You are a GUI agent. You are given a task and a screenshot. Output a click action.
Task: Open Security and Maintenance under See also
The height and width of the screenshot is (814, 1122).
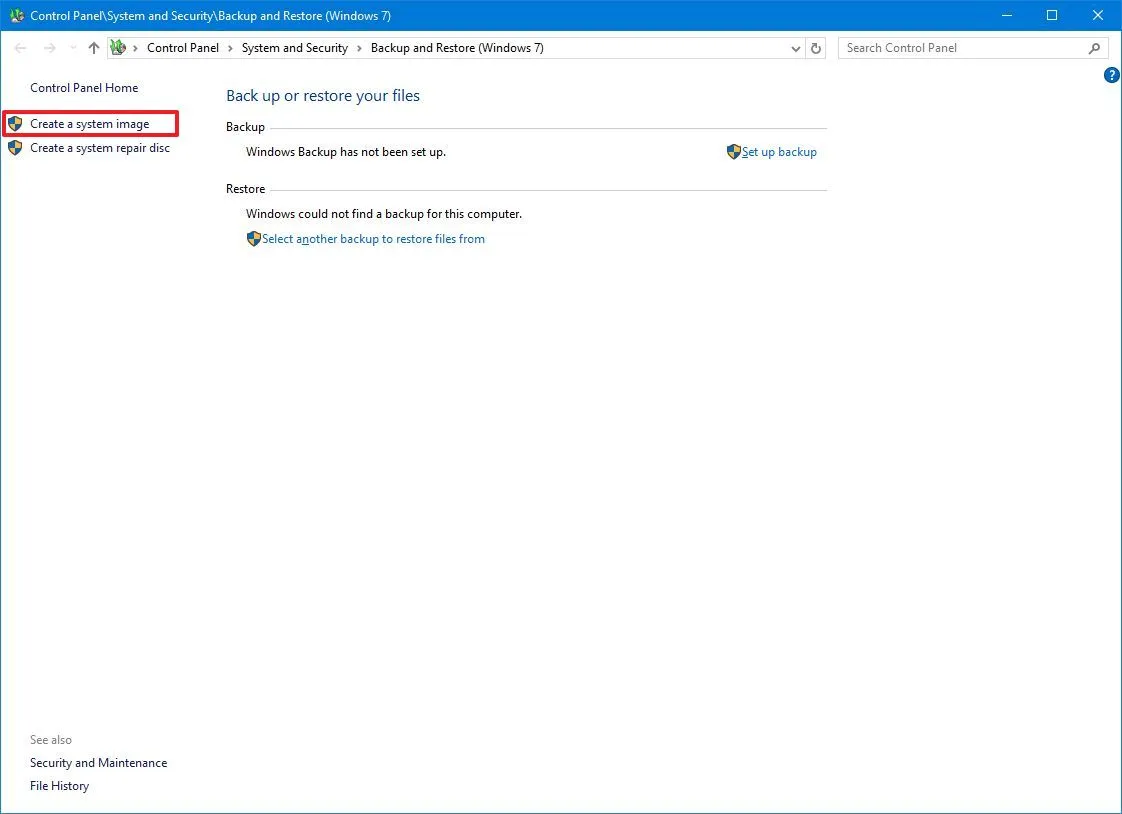(98, 762)
